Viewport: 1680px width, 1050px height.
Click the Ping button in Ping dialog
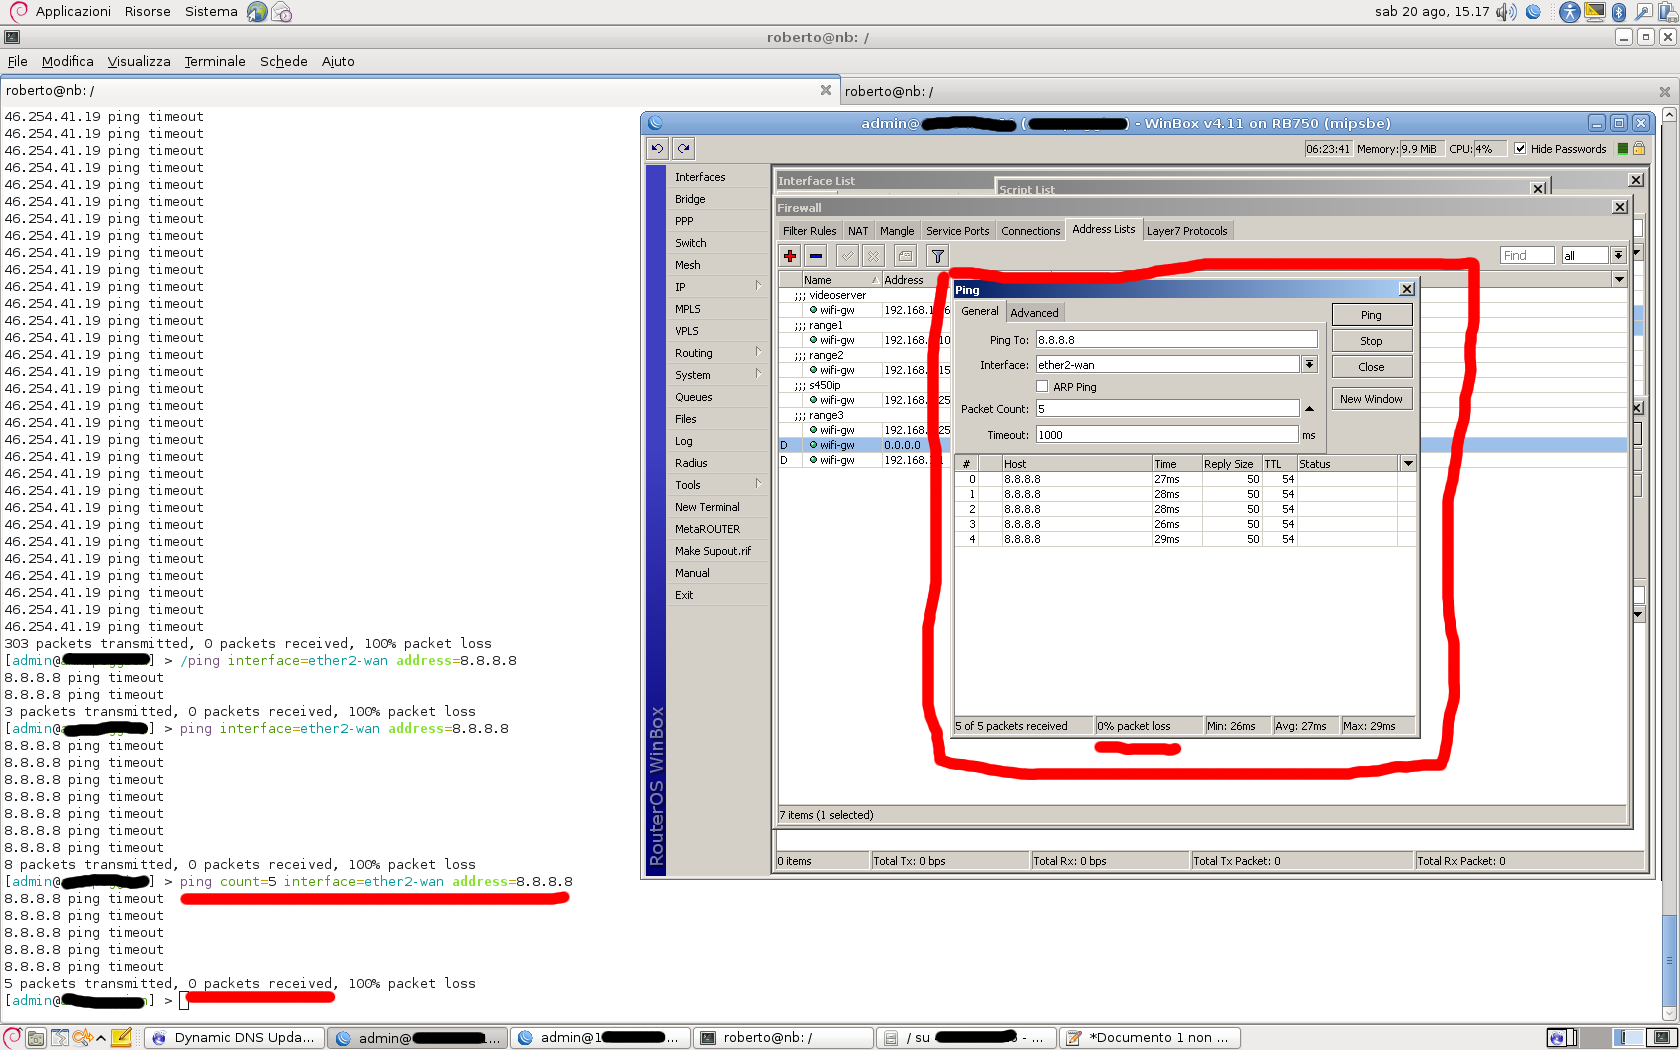click(x=1371, y=315)
